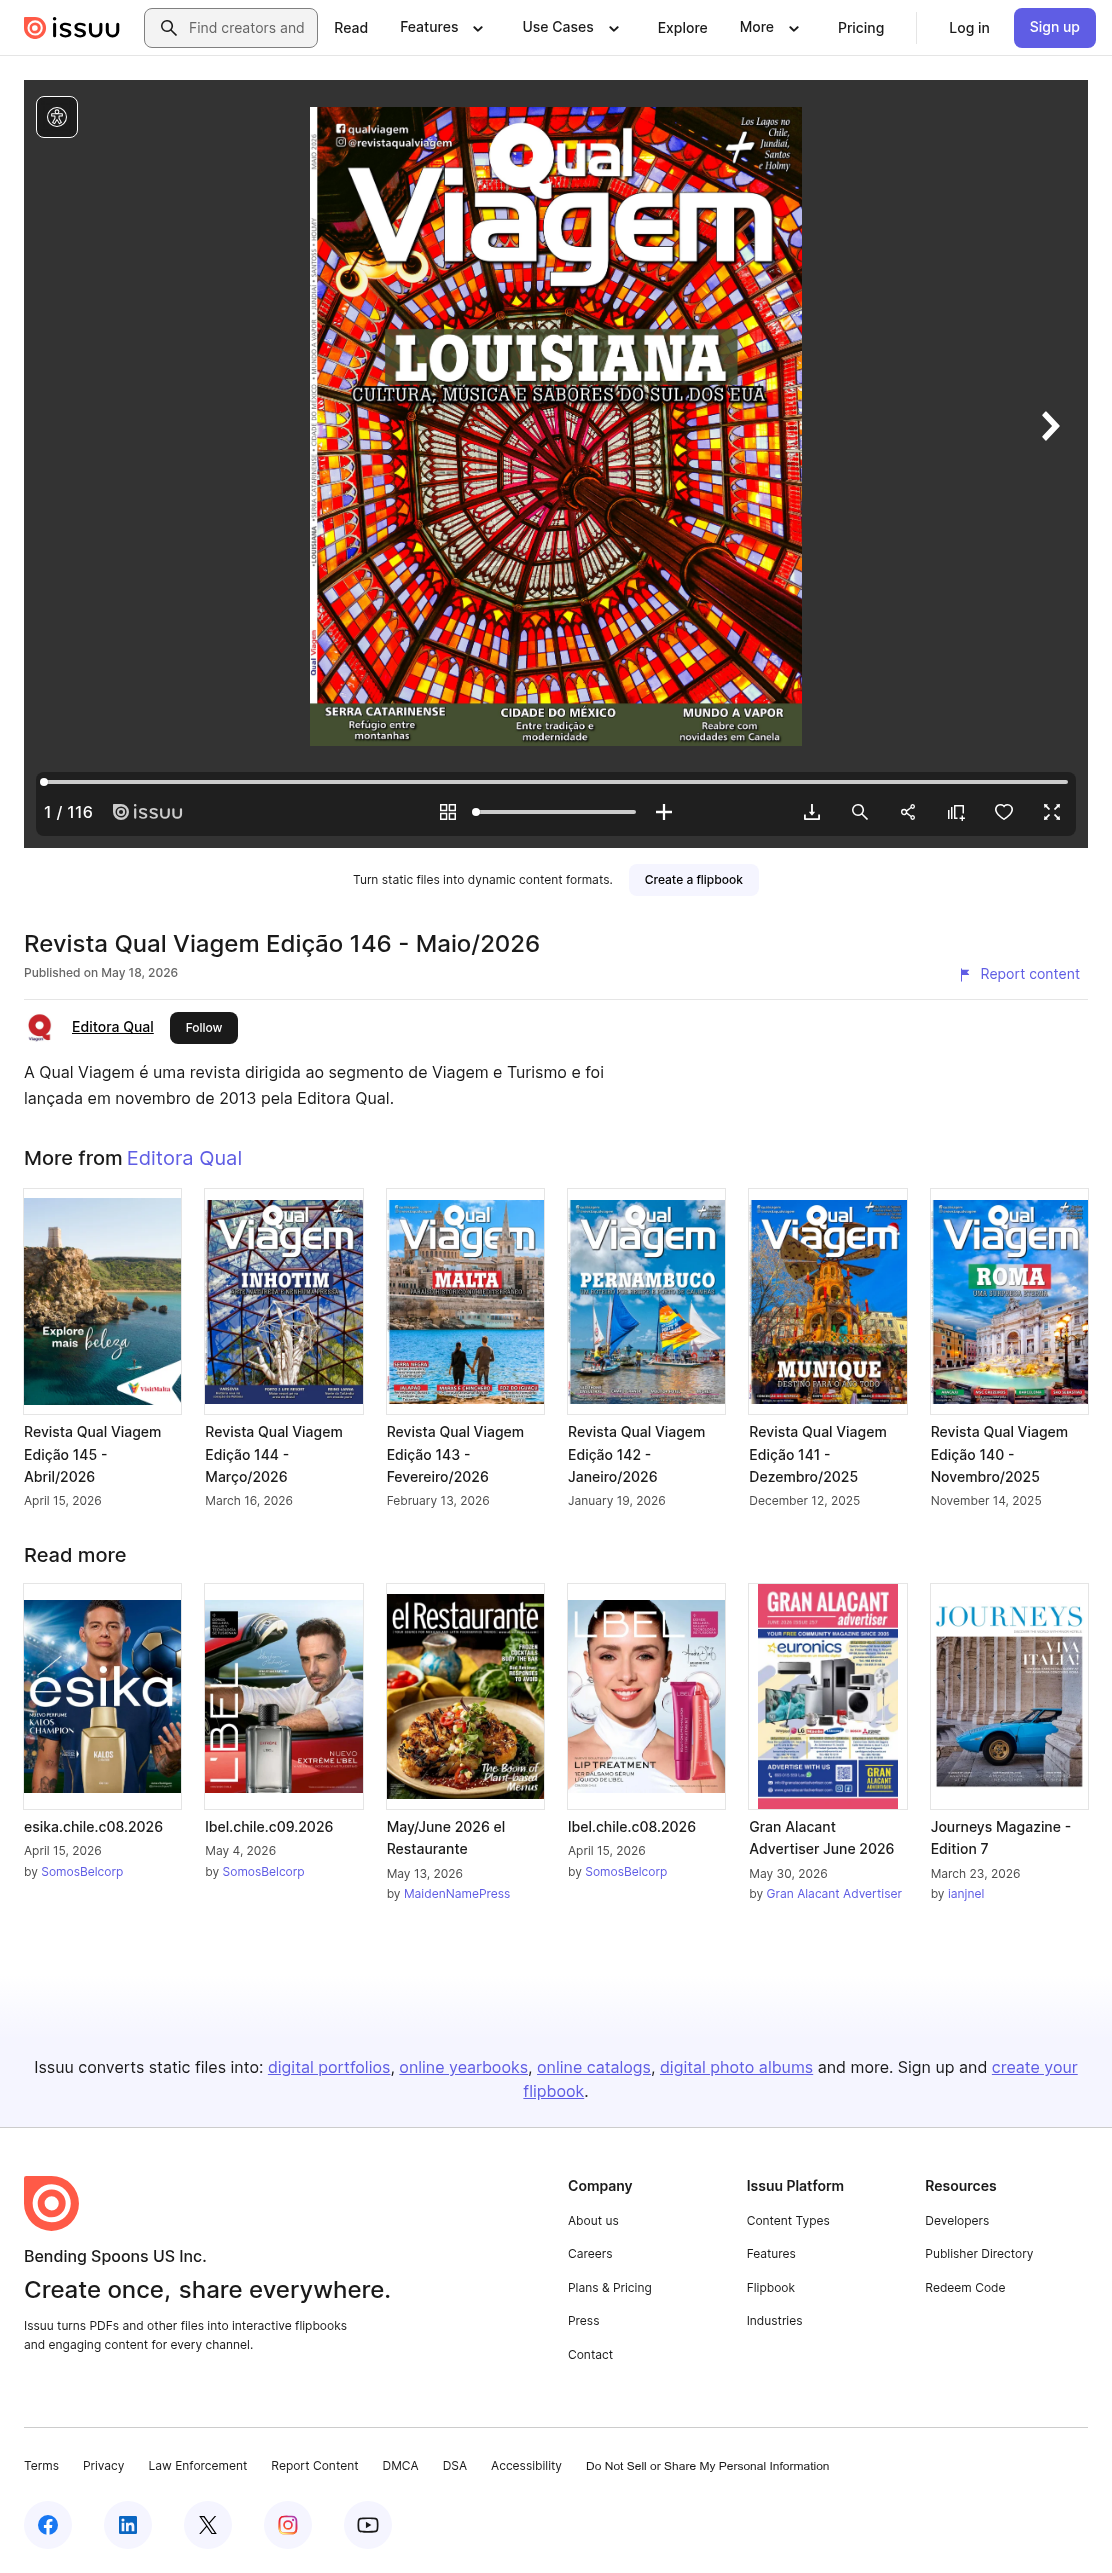Click the digital photo albums link
This screenshot has width=1112, height=2573.
pos(736,2067)
